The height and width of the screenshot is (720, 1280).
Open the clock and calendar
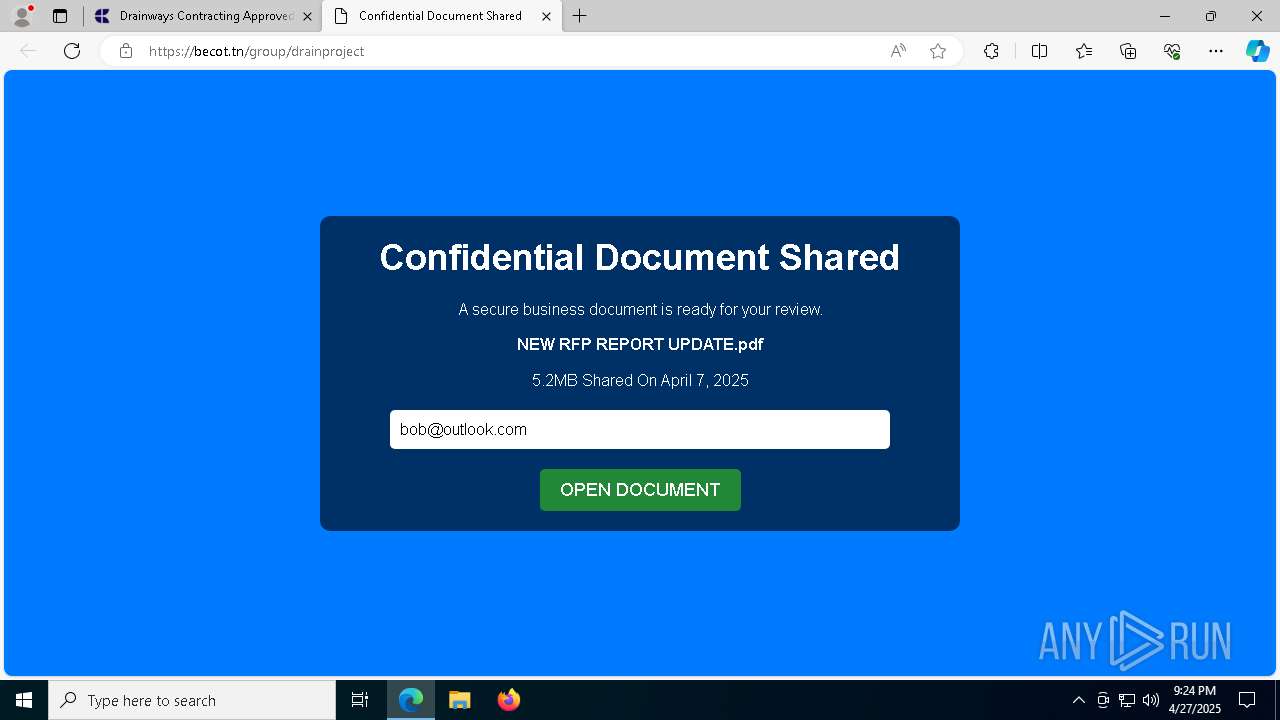[1195, 700]
